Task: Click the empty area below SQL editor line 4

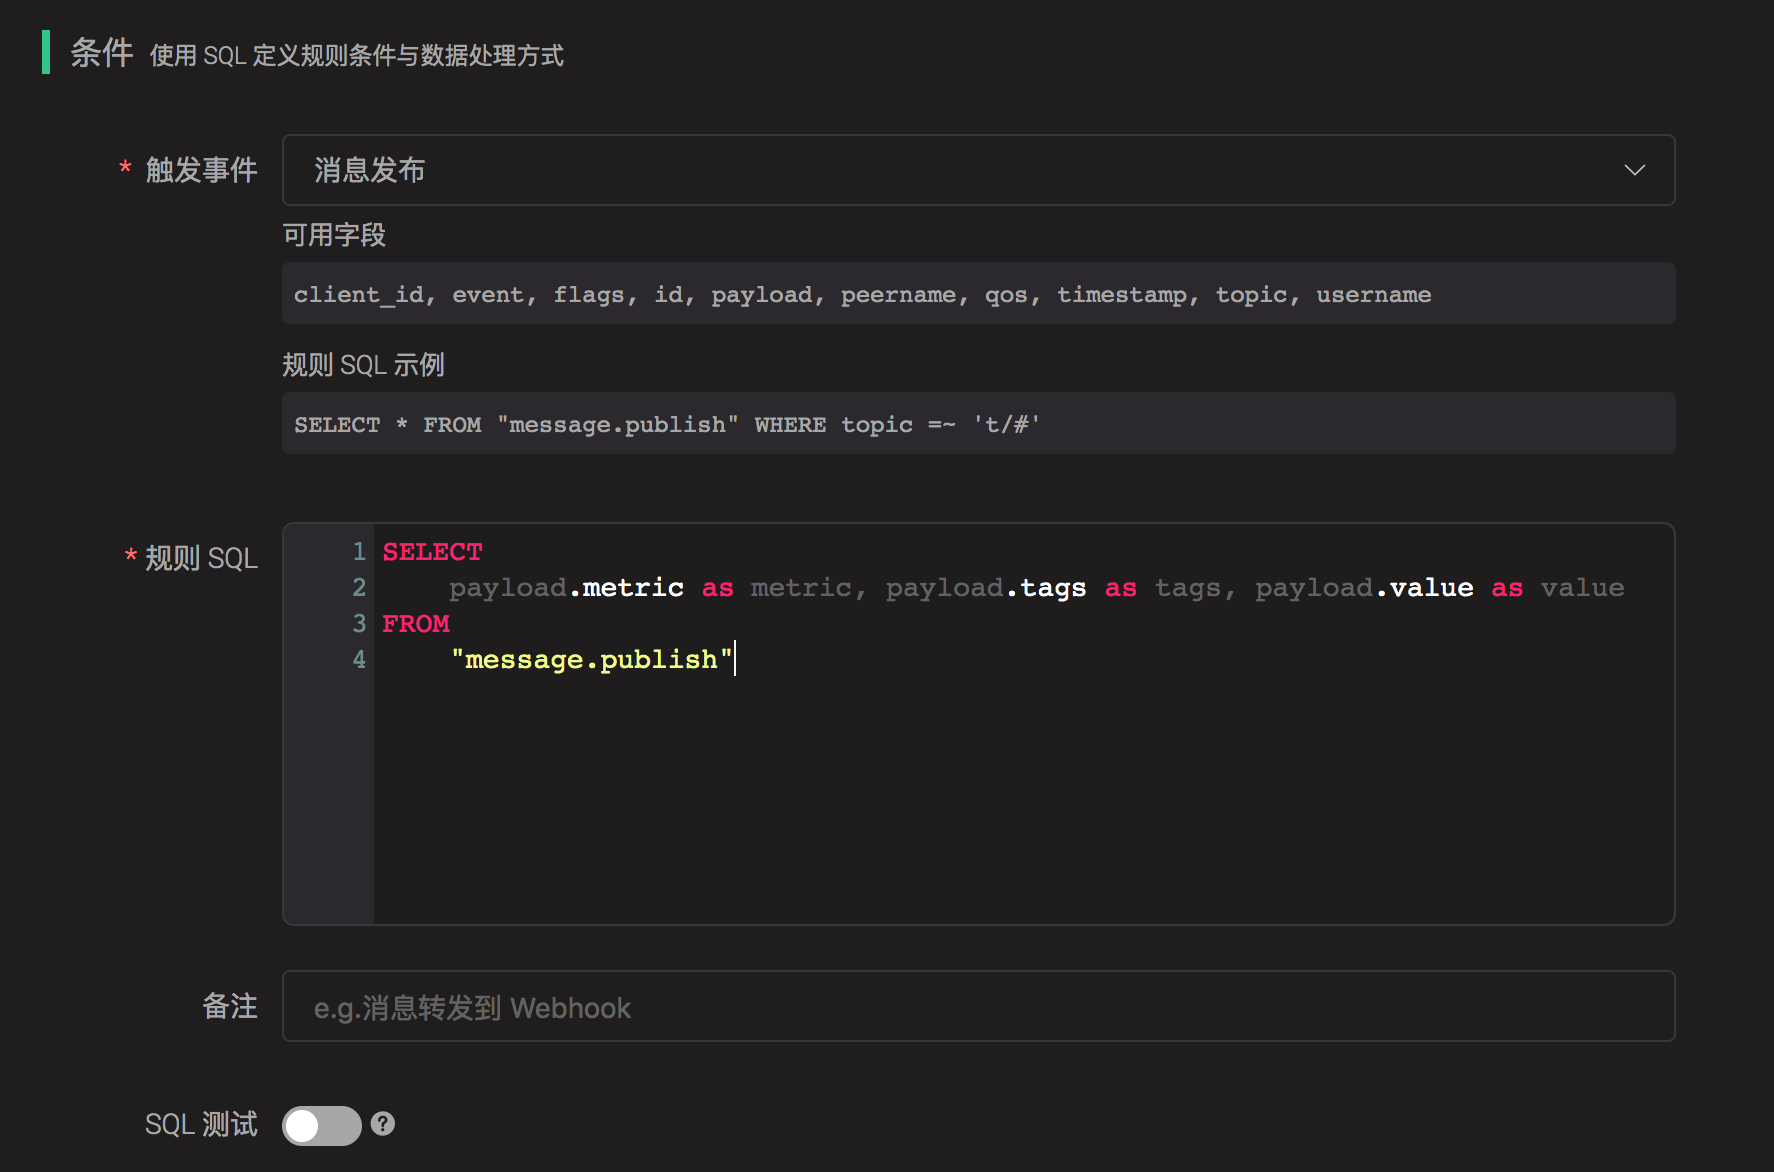Action: (1020, 800)
